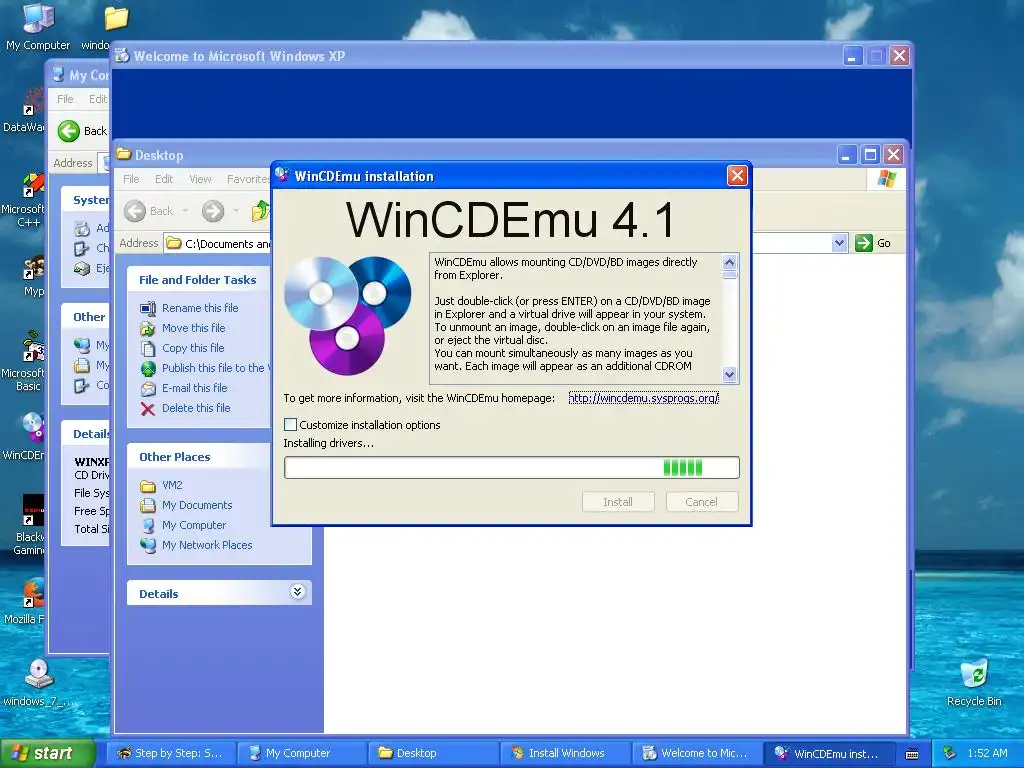Check Customize installation options checkbox
The image size is (1024, 768).
tap(291, 424)
